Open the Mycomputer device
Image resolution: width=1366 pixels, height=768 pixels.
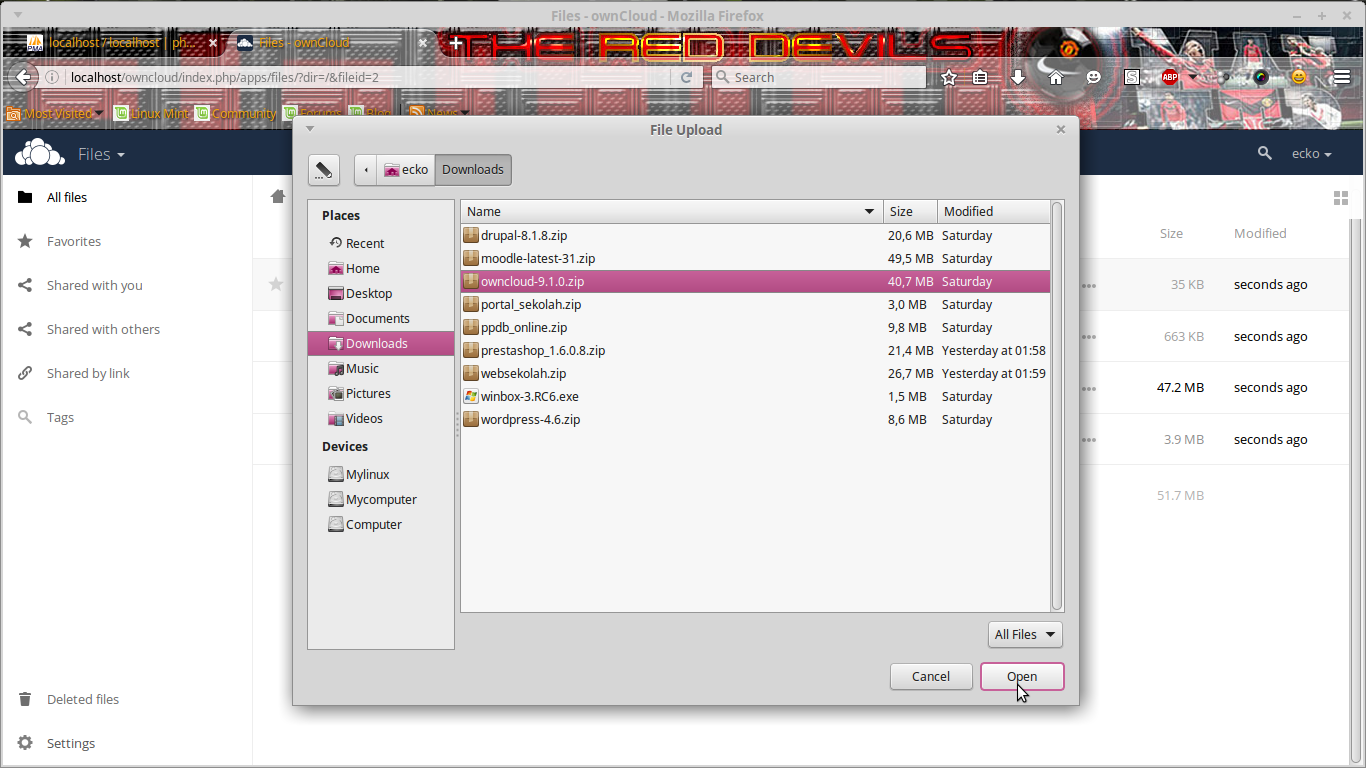pos(381,499)
